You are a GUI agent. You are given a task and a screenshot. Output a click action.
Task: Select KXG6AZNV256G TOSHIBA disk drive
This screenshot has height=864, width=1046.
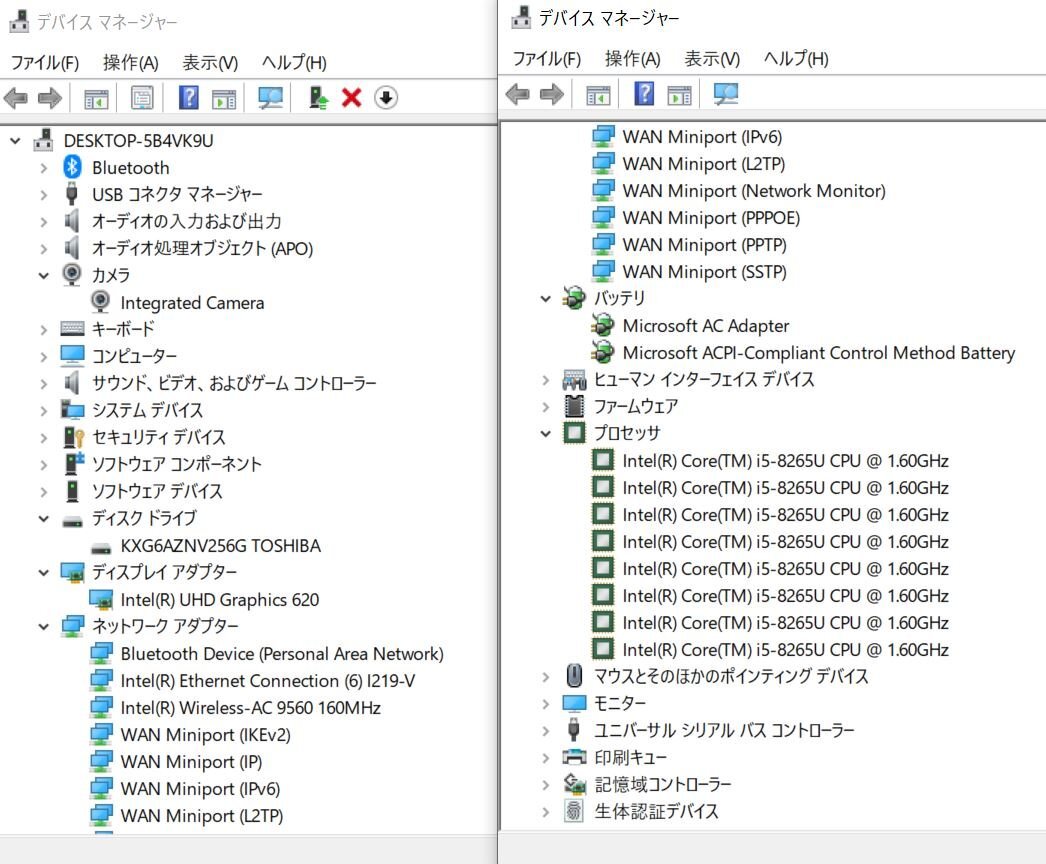(220, 546)
